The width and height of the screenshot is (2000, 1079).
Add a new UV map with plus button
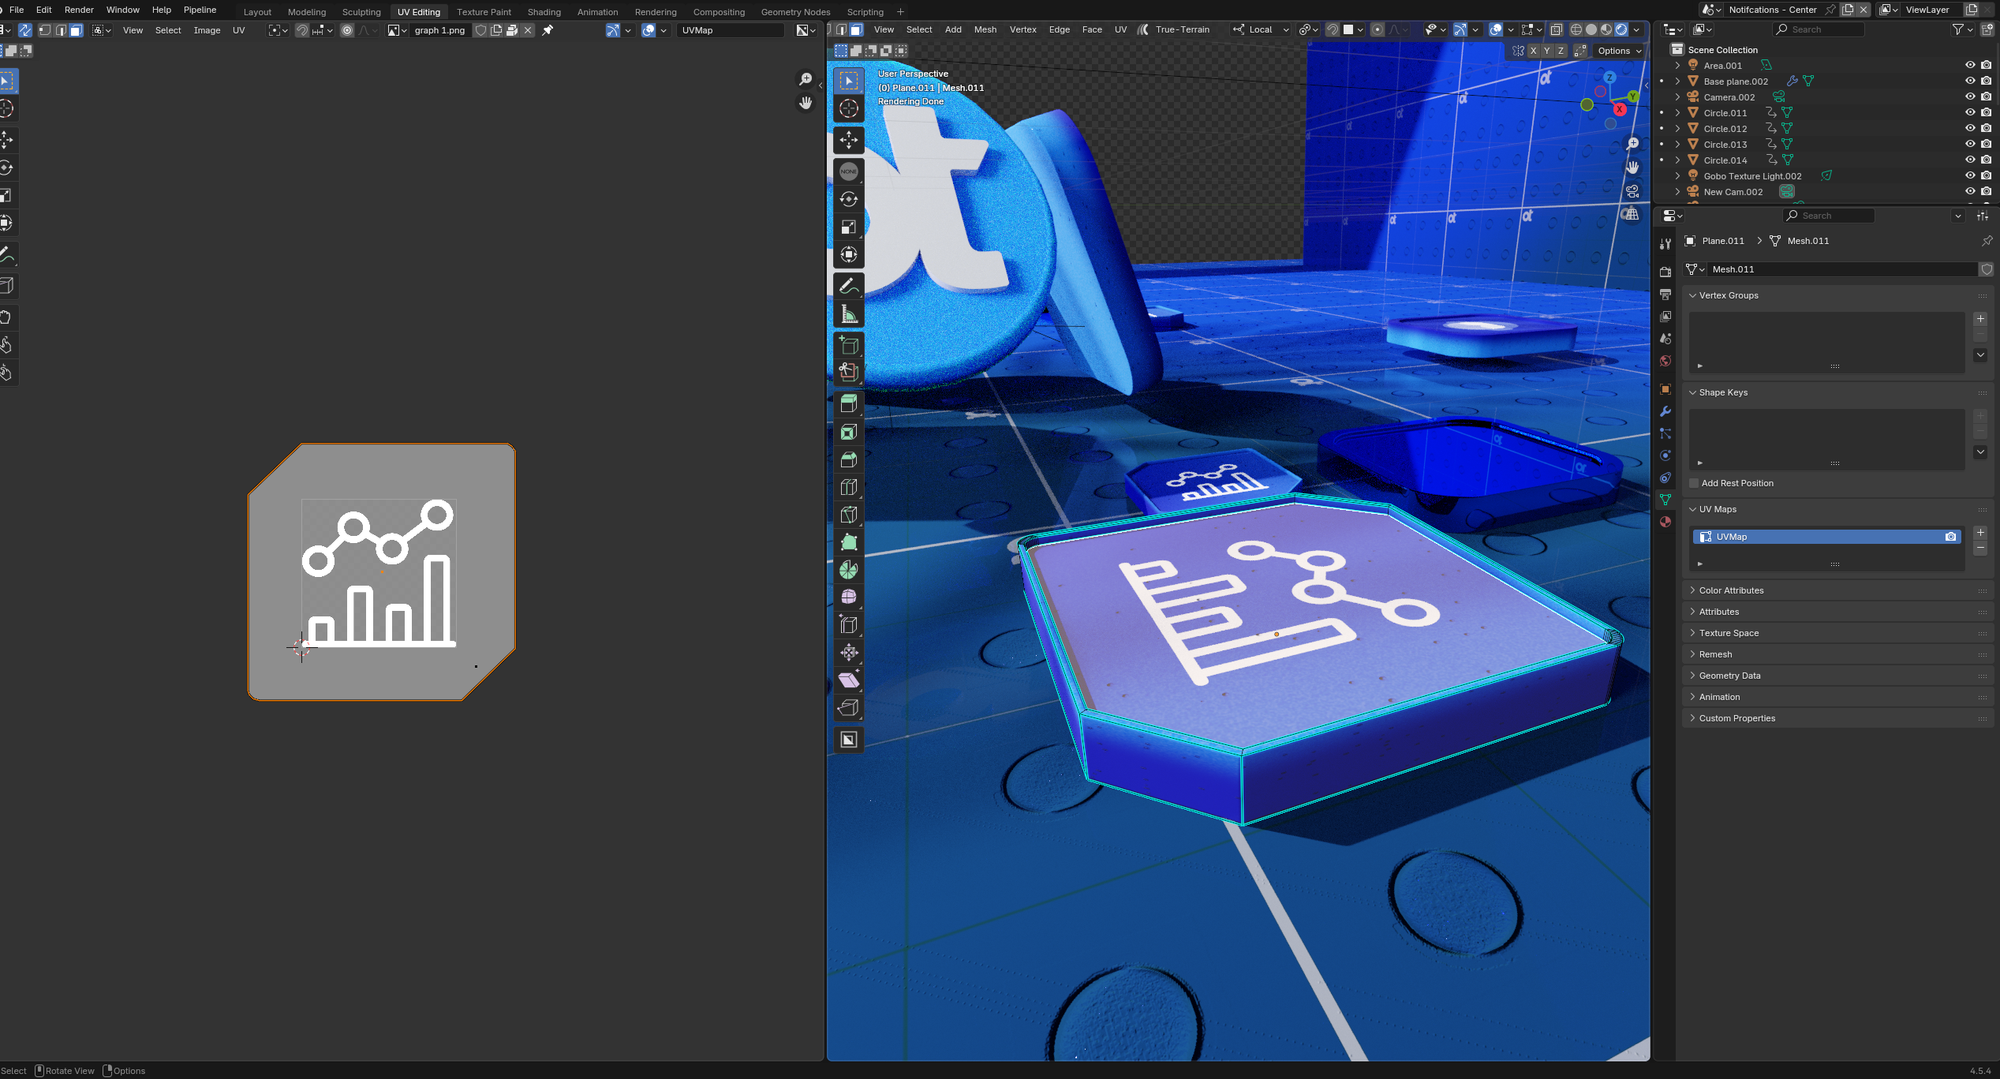click(x=1980, y=532)
